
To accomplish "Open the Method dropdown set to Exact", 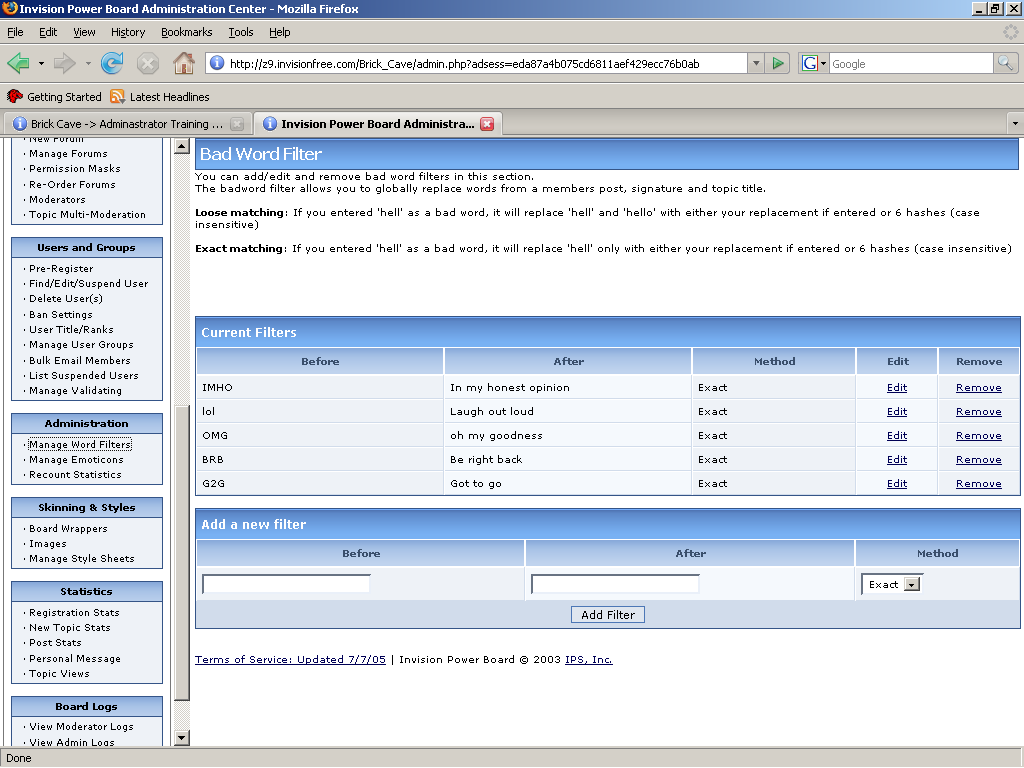I will coord(891,584).
